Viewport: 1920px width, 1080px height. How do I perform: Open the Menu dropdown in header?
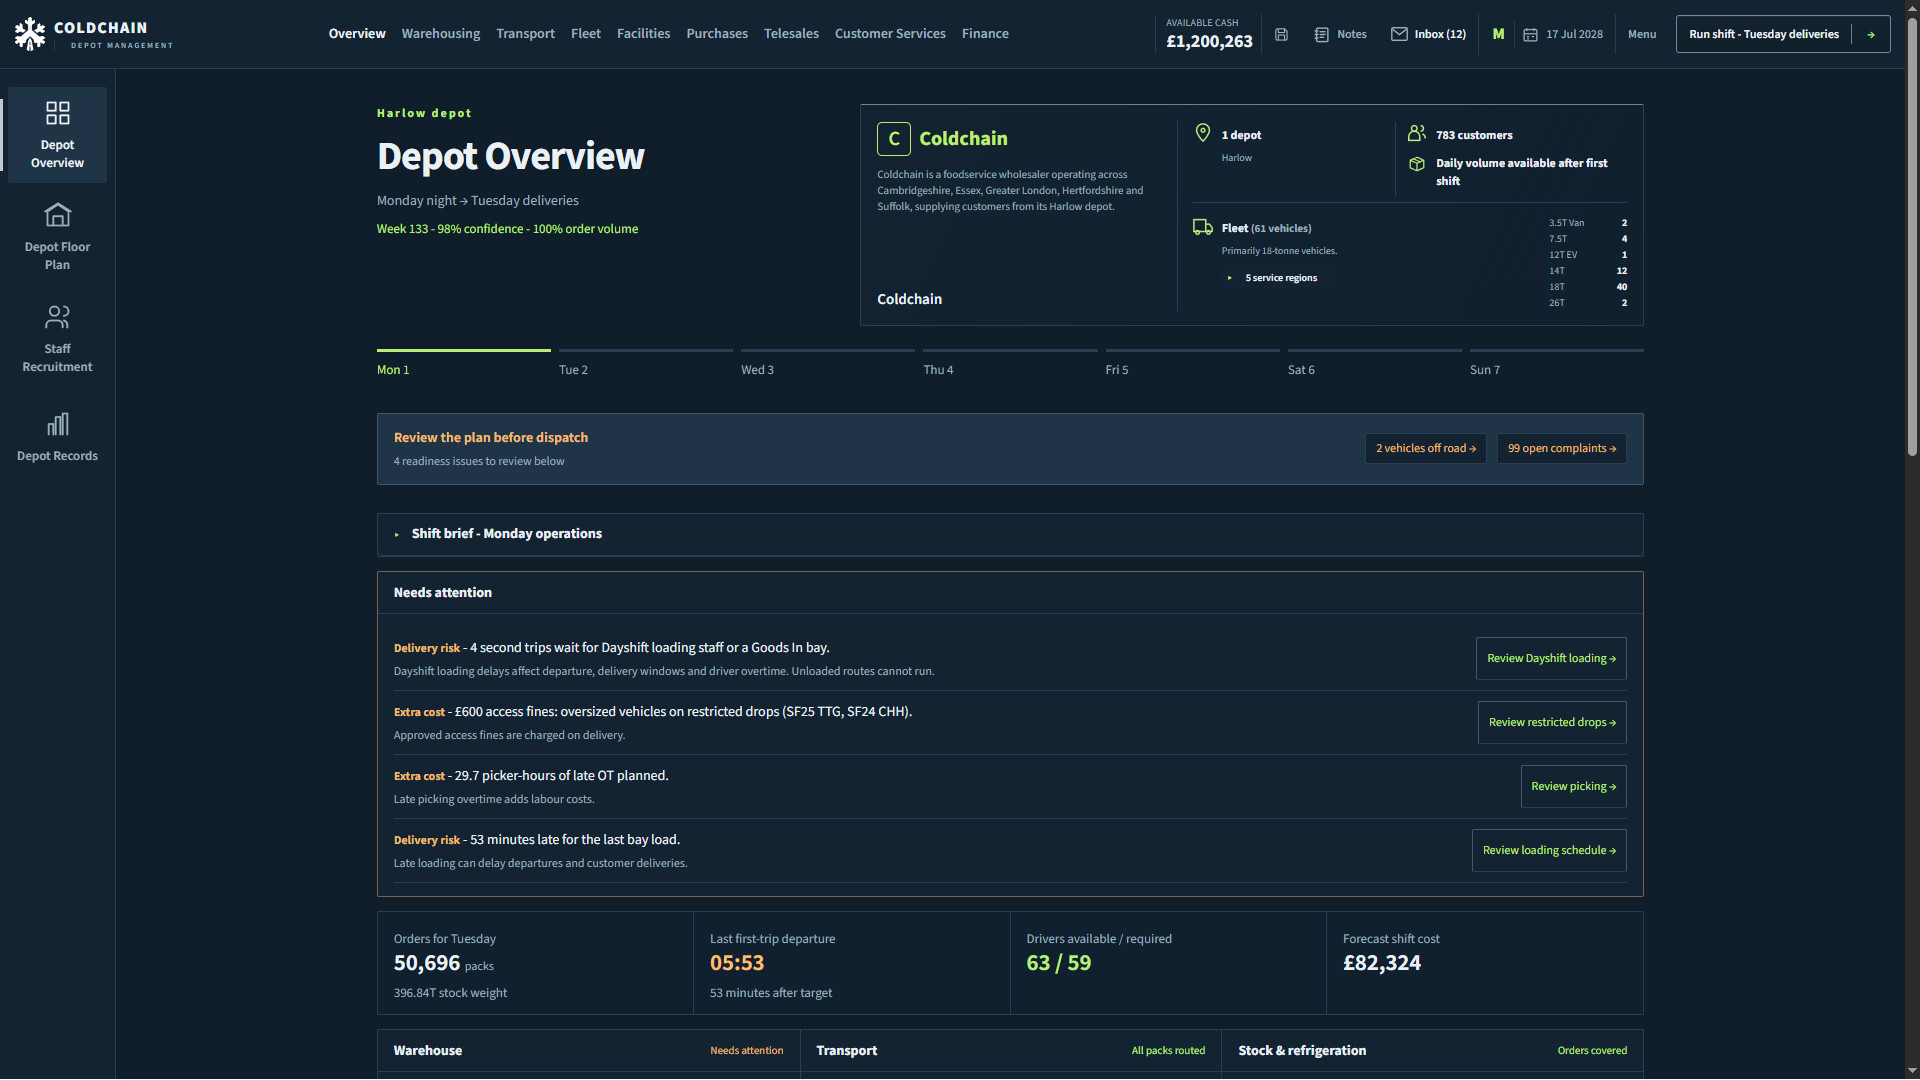pos(1642,34)
